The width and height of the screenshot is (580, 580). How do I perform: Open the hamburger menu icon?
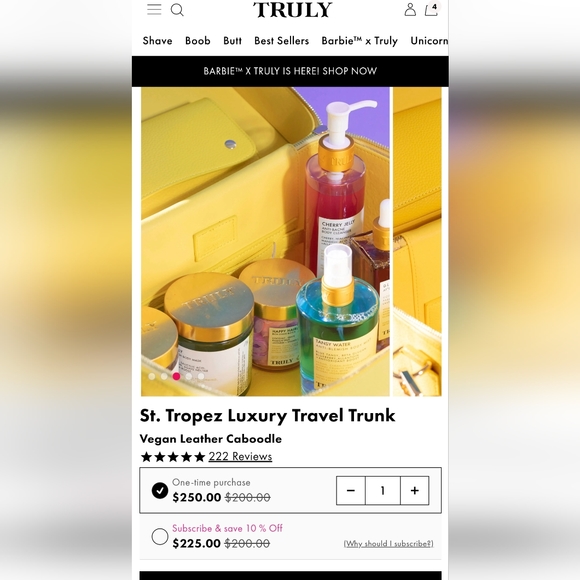(154, 9)
